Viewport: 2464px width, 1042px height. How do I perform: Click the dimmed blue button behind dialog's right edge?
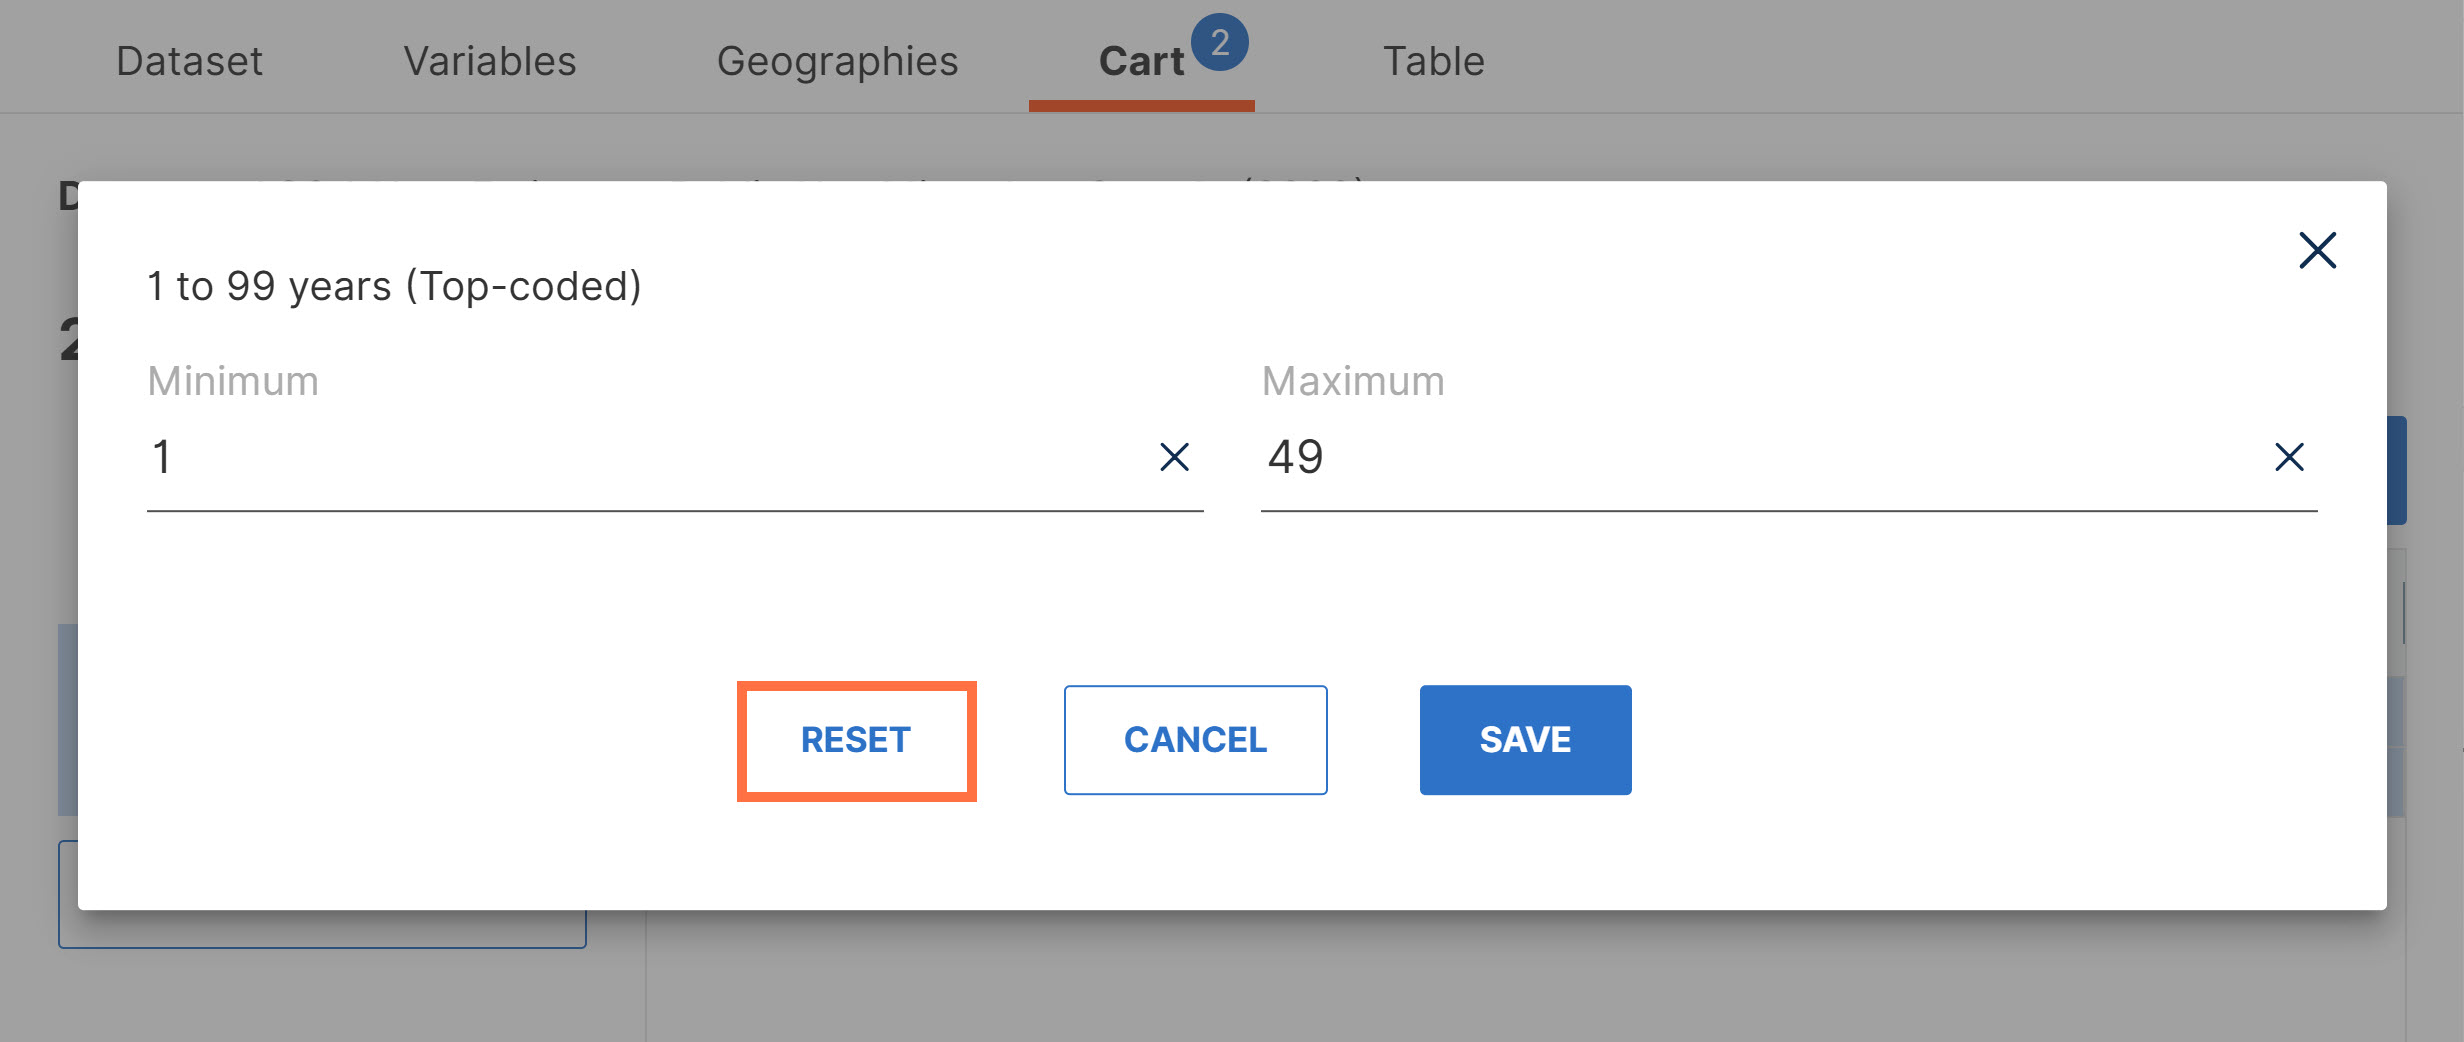[x=2397, y=470]
